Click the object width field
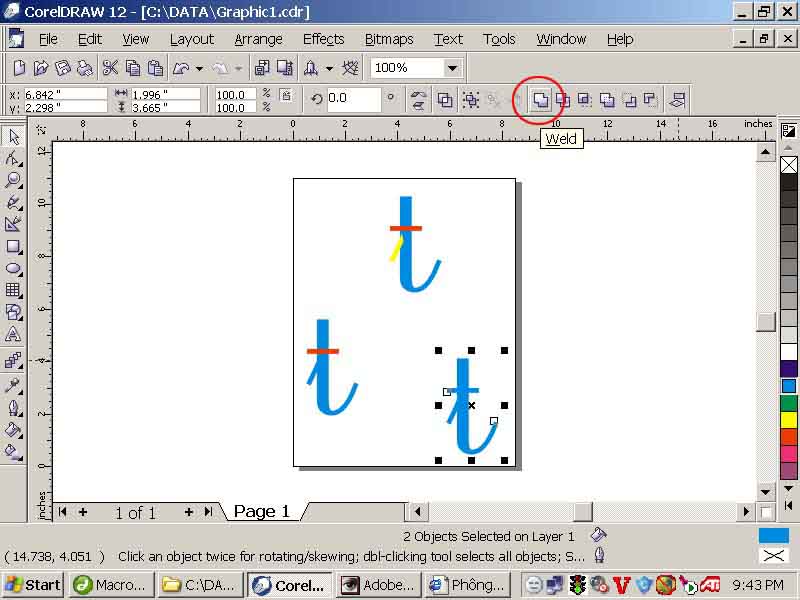The image size is (800, 600). coord(165,94)
